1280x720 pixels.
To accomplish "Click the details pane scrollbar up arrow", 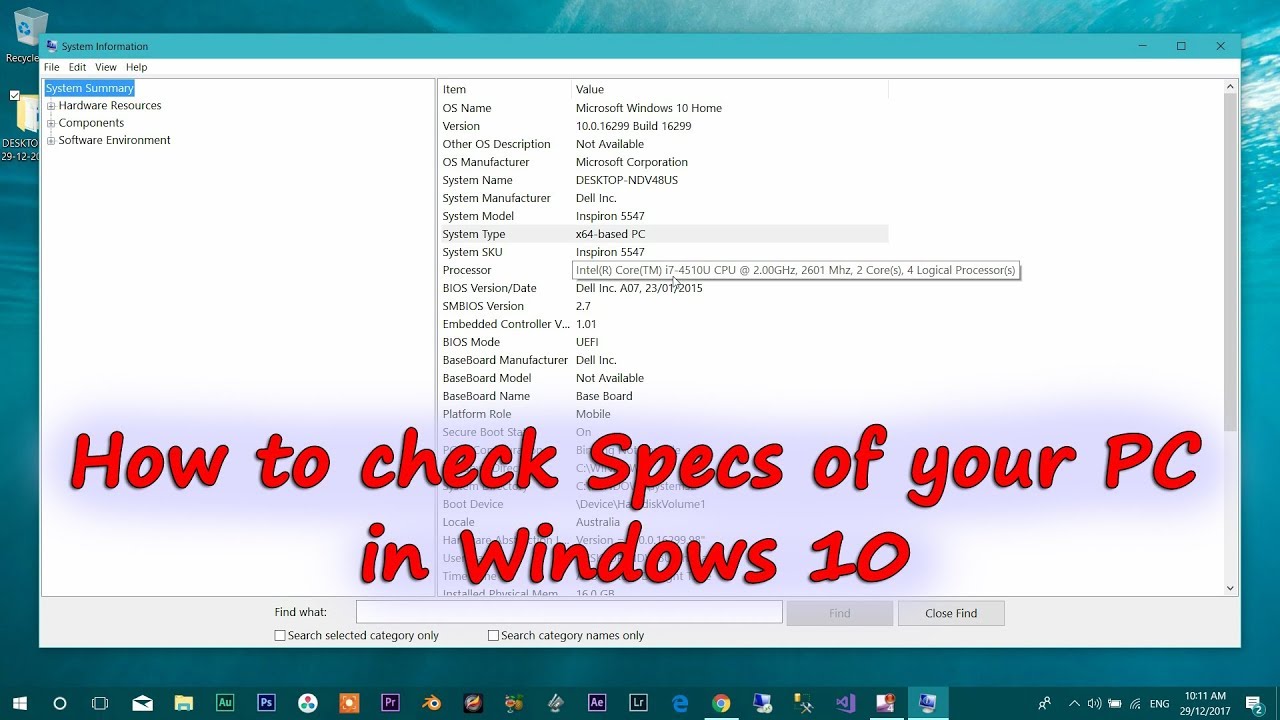I will (1230, 88).
